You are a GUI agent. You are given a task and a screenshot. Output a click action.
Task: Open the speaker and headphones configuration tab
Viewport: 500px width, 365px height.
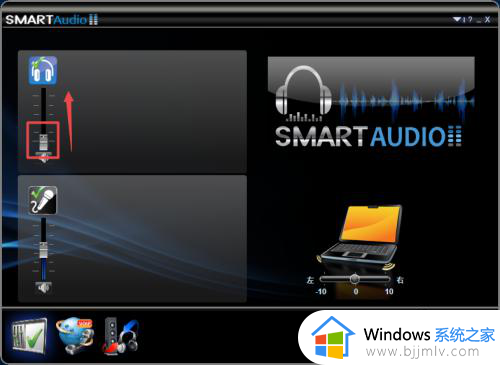(x=121, y=335)
